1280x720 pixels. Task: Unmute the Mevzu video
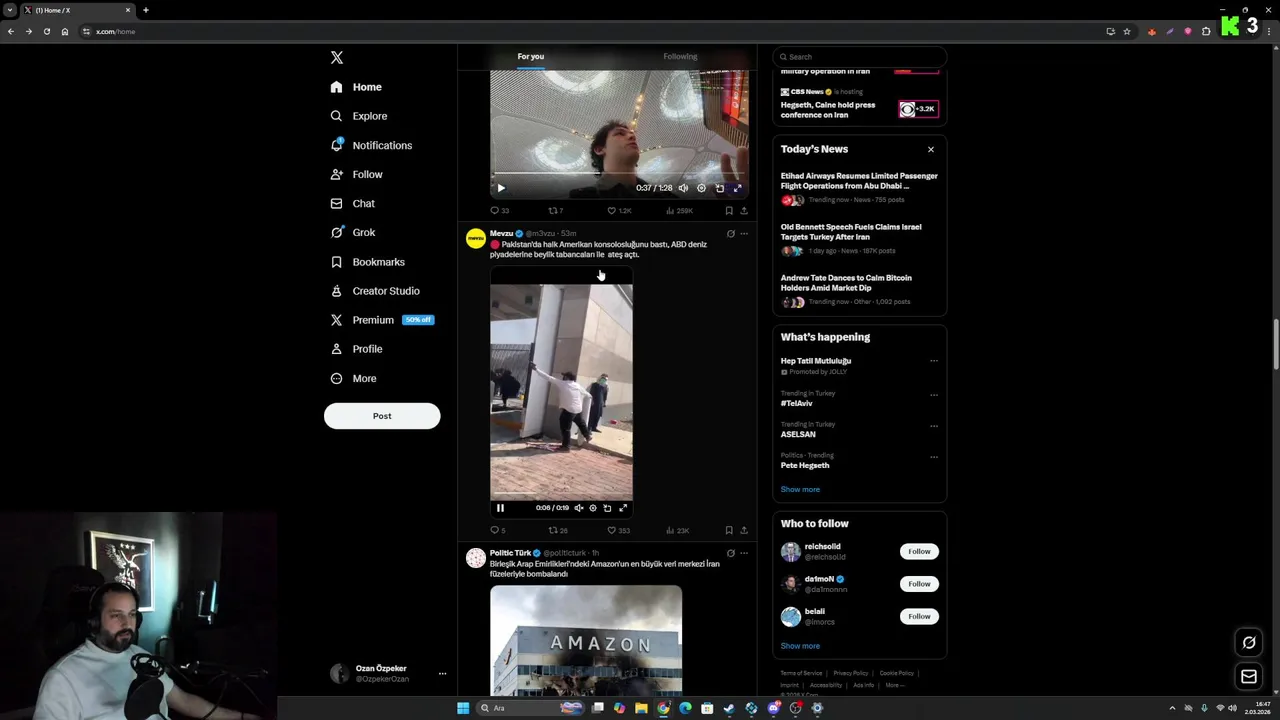pos(578,508)
